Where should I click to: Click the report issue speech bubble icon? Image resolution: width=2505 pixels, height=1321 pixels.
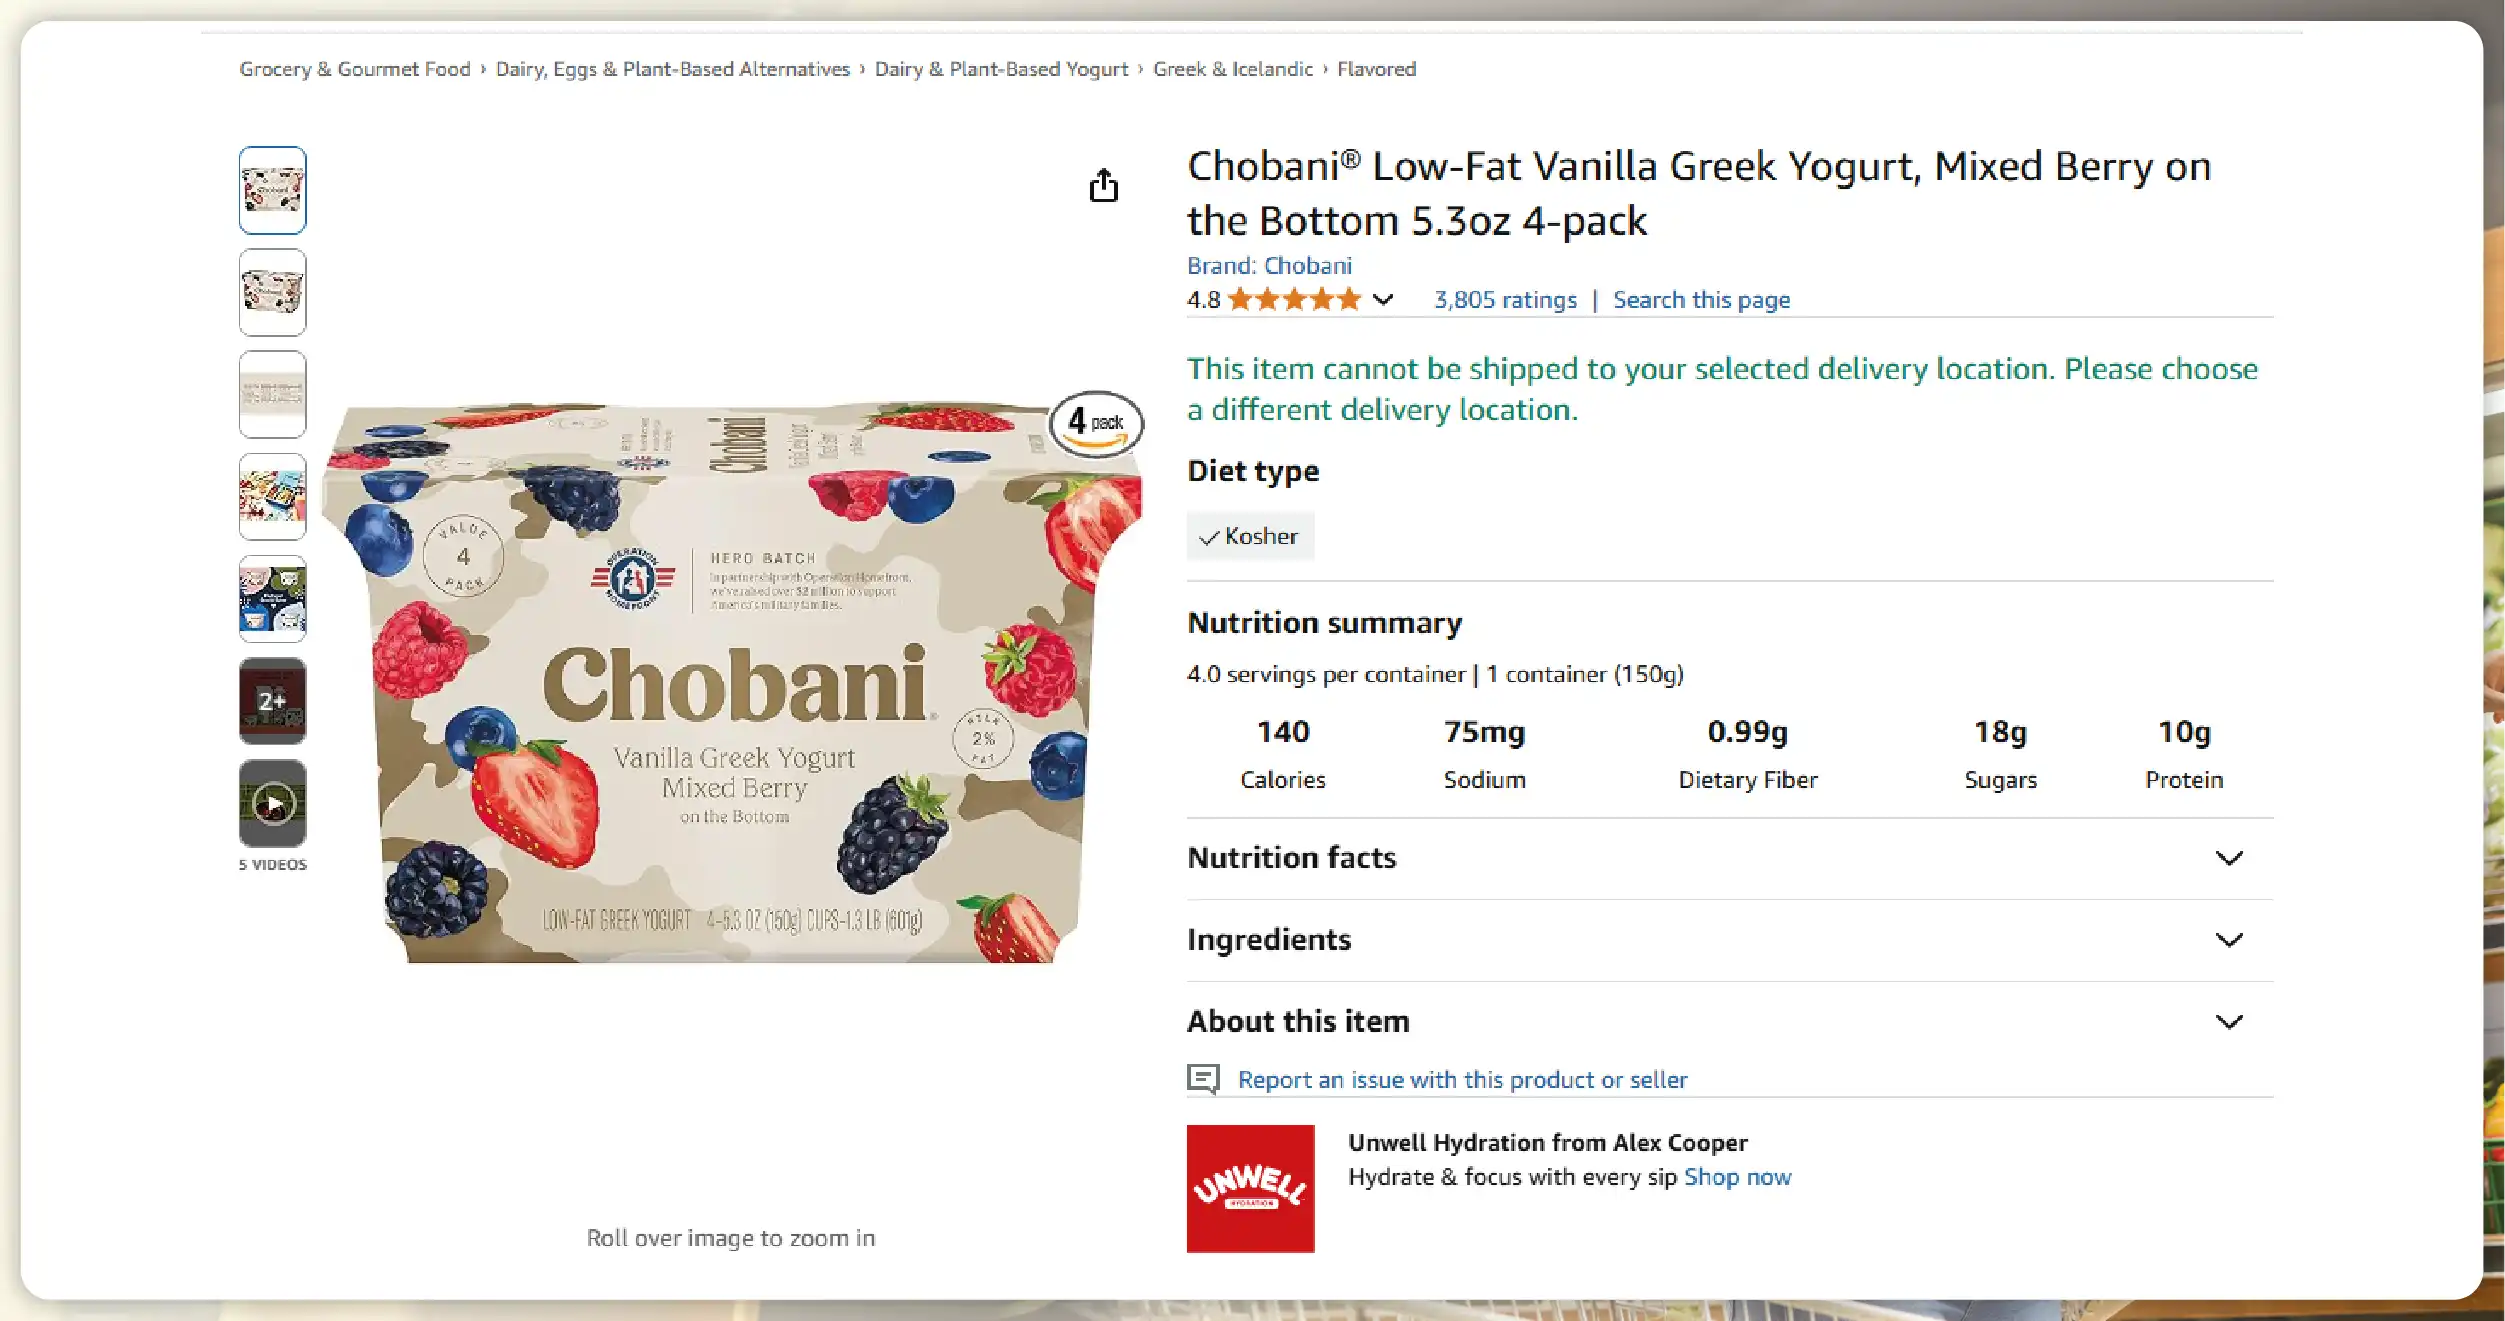point(1203,1079)
